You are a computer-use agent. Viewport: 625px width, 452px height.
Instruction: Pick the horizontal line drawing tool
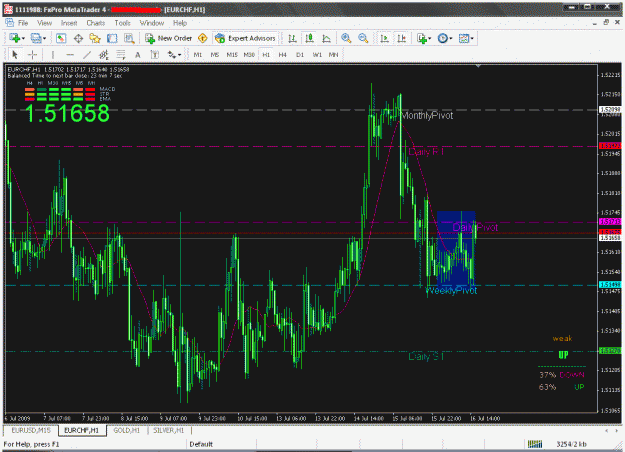coord(70,55)
